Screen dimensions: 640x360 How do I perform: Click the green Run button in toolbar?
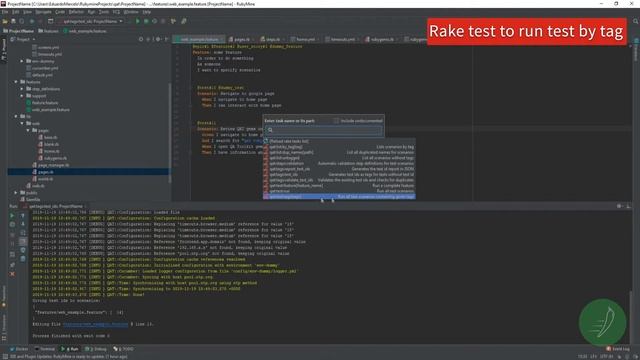pos(138,21)
